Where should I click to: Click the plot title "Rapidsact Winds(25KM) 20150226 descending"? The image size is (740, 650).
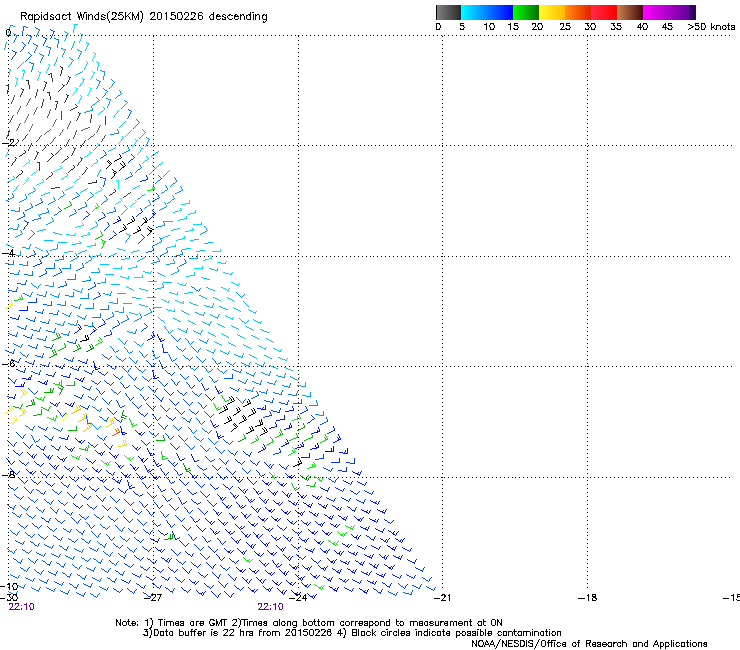143,17
